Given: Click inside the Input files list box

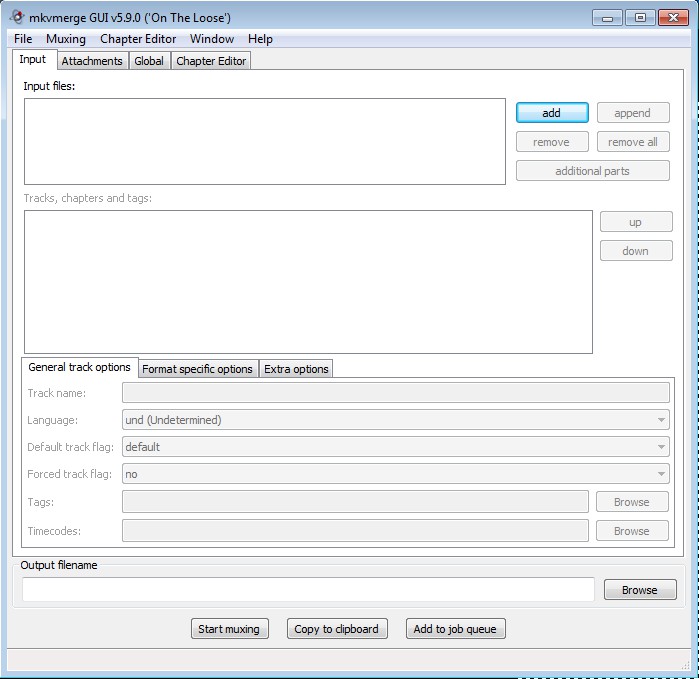Looking at the screenshot, I should coord(265,141).
